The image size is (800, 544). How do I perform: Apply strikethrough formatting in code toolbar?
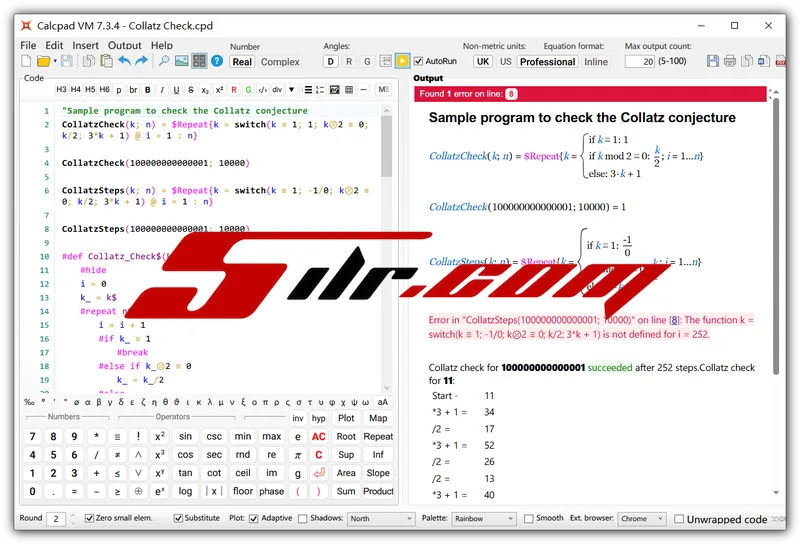(191, 90)
